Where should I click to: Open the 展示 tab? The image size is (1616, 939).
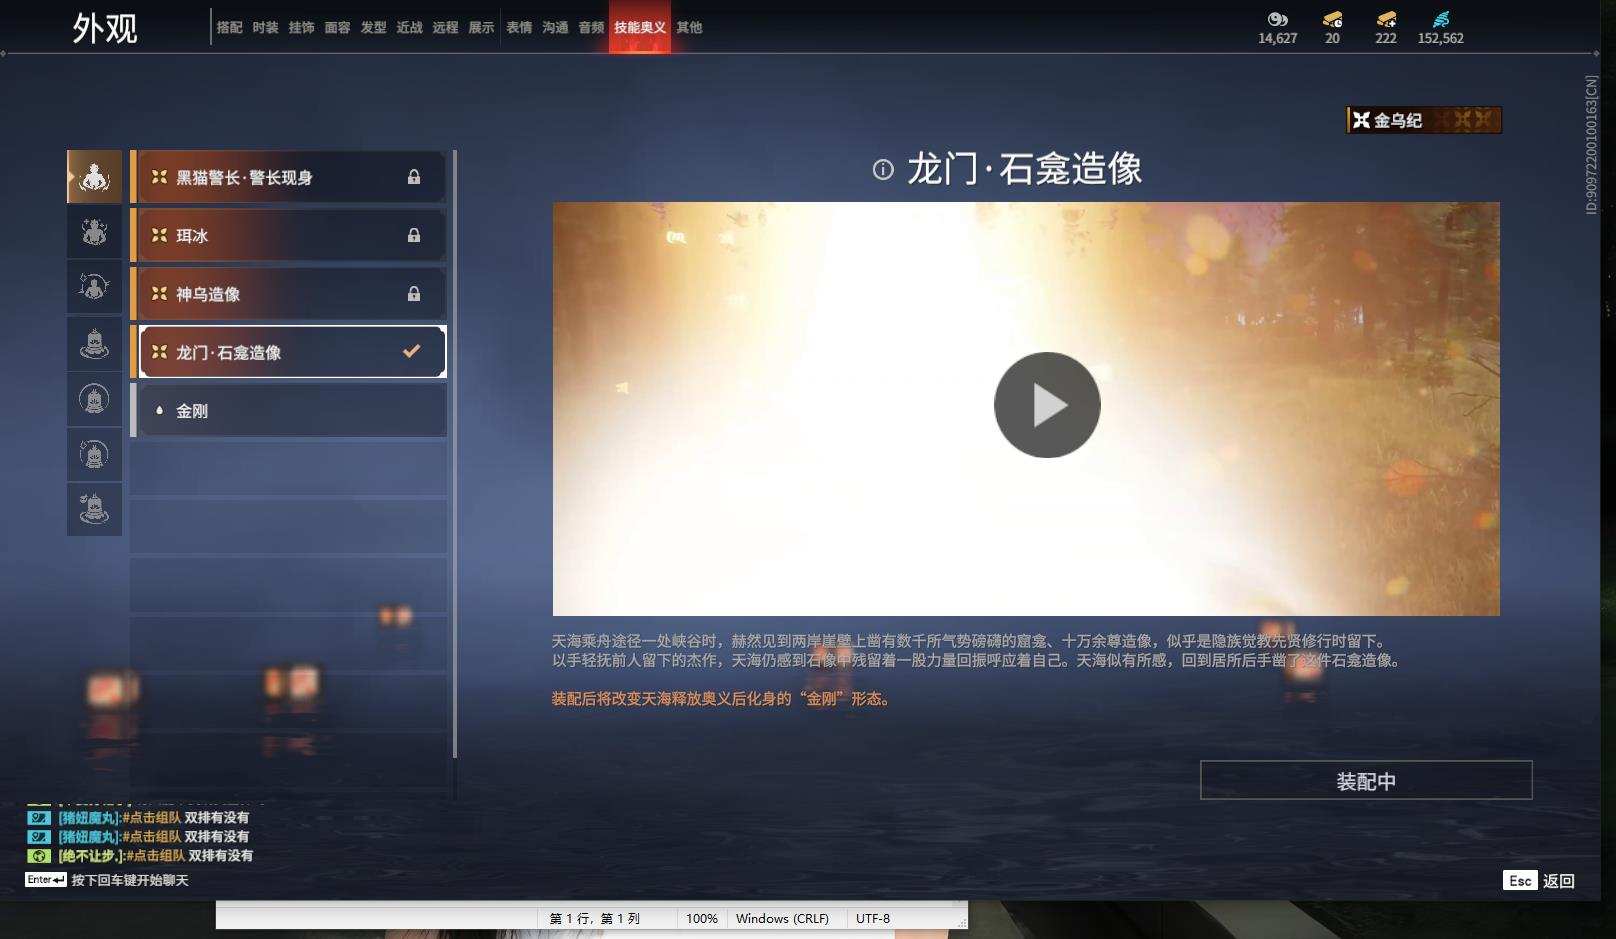pos(481,28)
